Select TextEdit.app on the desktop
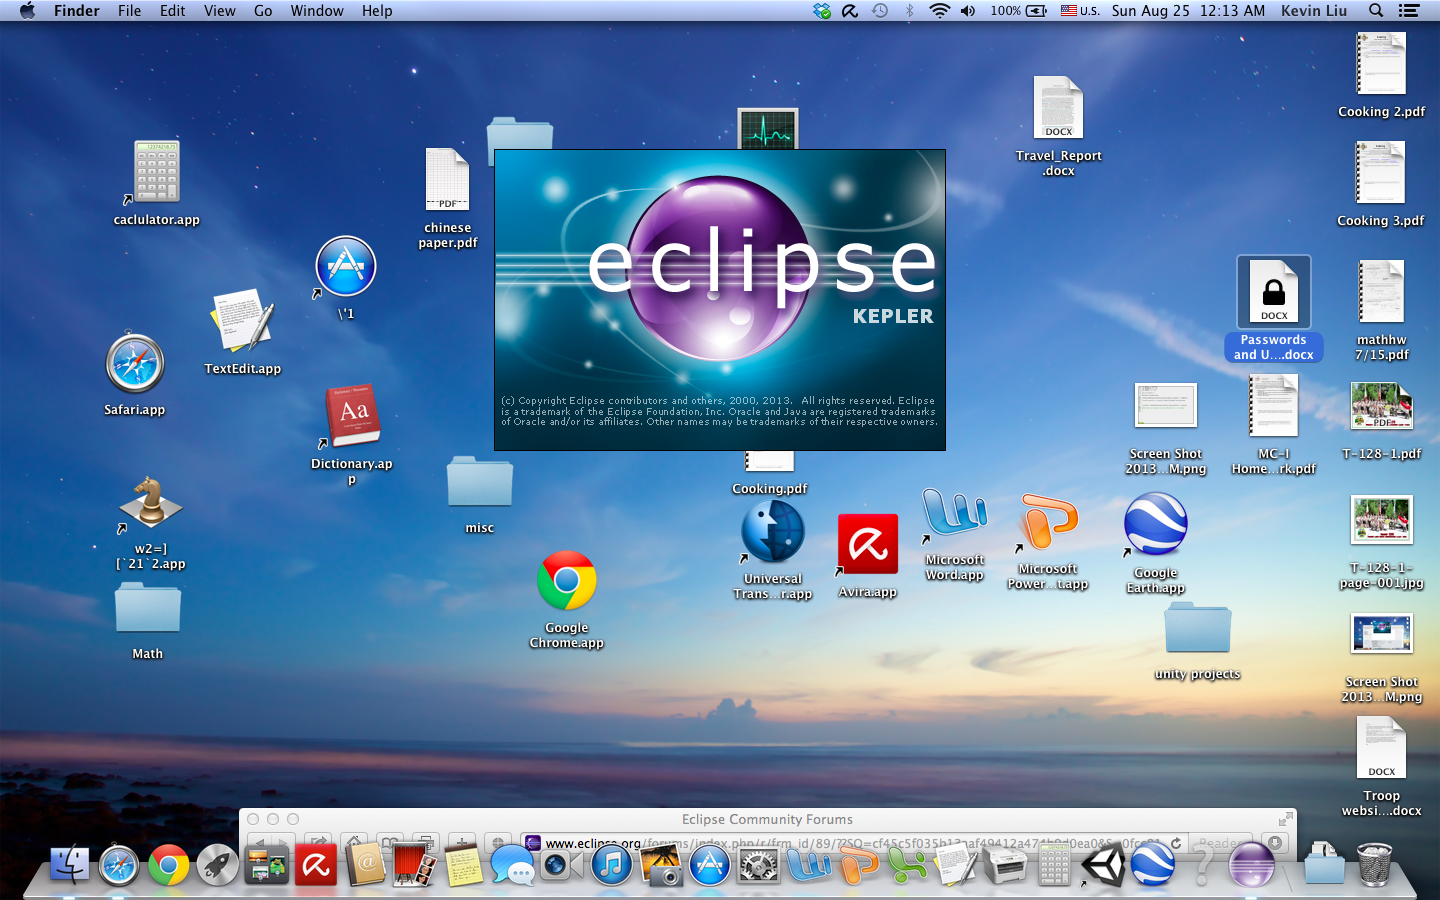1440x900 pixels. (242, 320)
